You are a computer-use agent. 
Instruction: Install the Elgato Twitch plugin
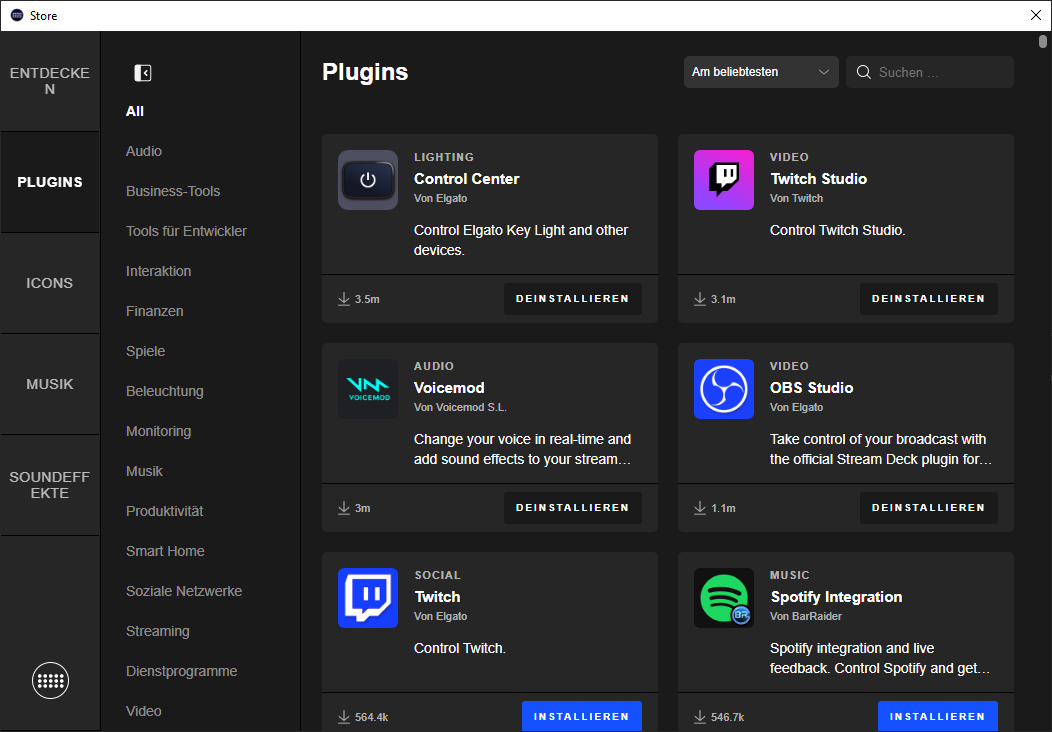tap(581, 716)
